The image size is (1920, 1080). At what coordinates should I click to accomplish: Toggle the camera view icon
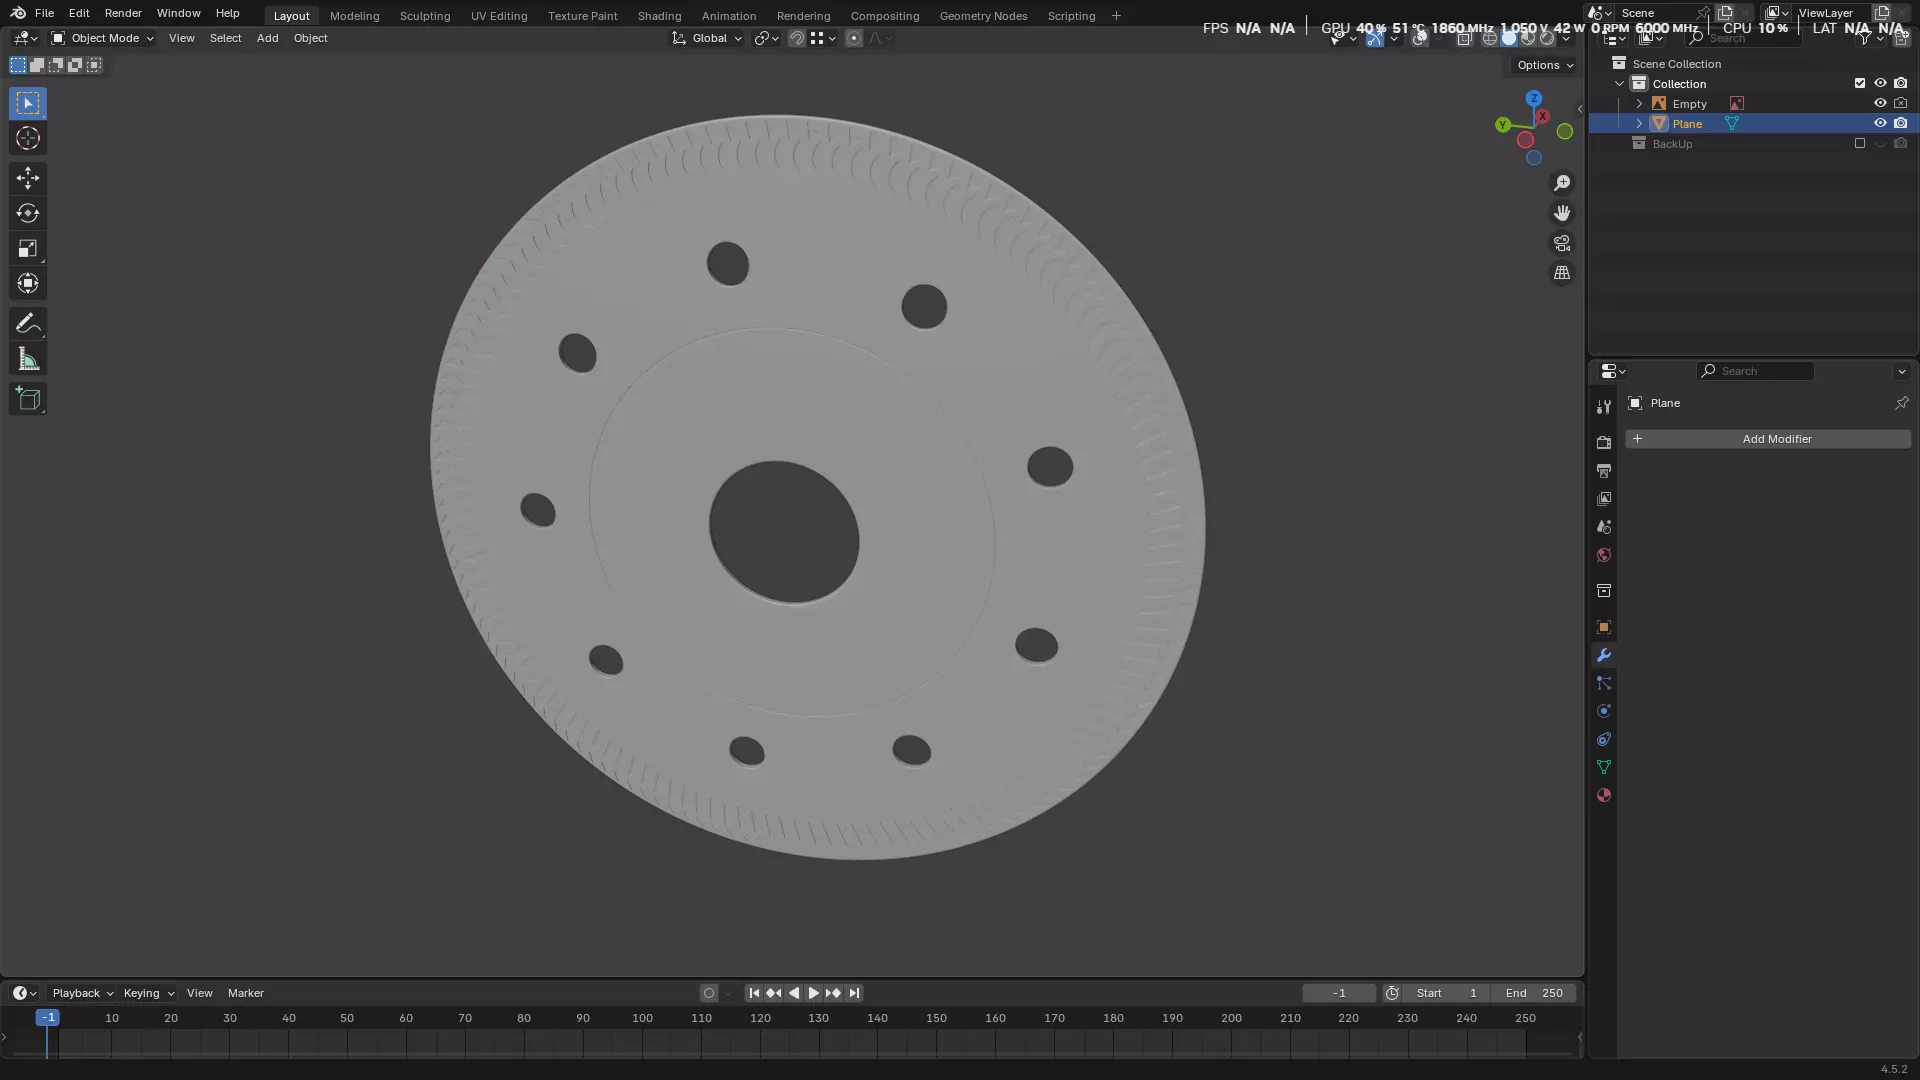coord(1562,243)
